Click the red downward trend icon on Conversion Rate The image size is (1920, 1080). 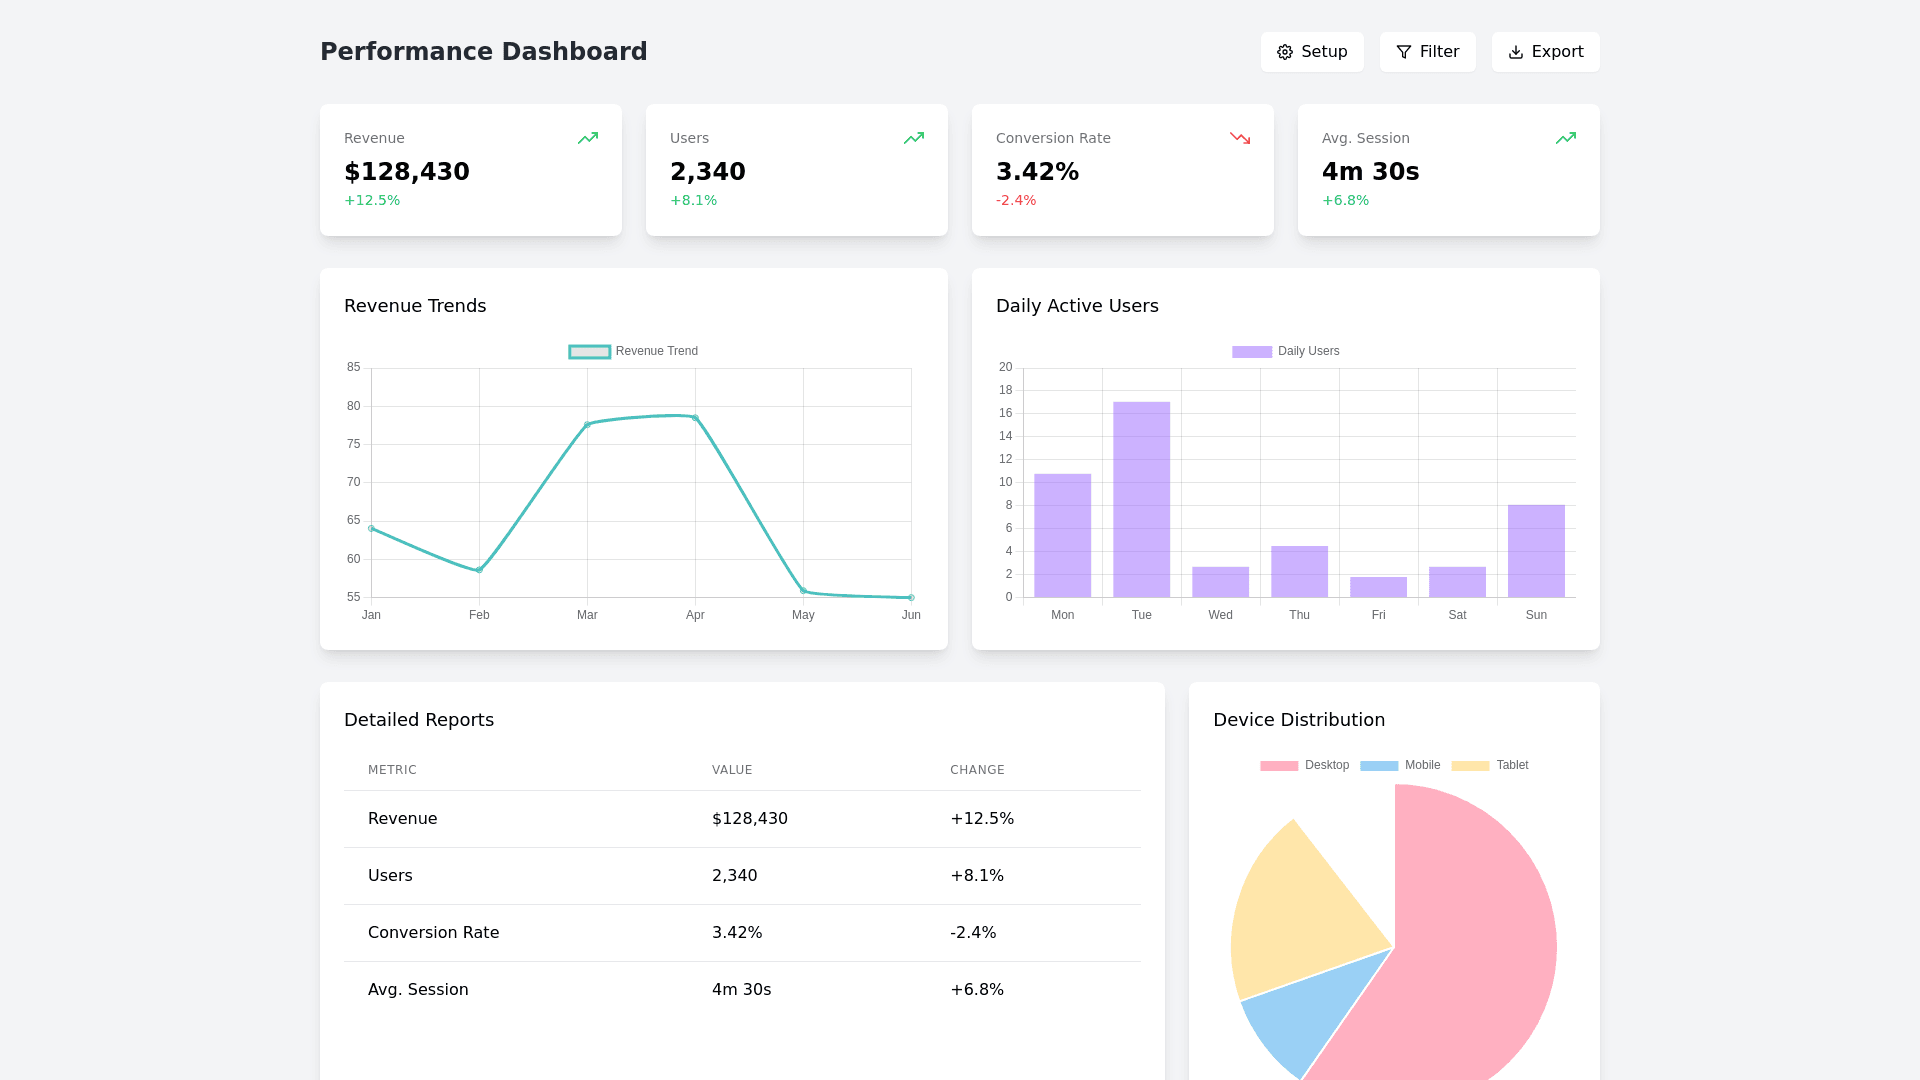(x=1240, y=138)
